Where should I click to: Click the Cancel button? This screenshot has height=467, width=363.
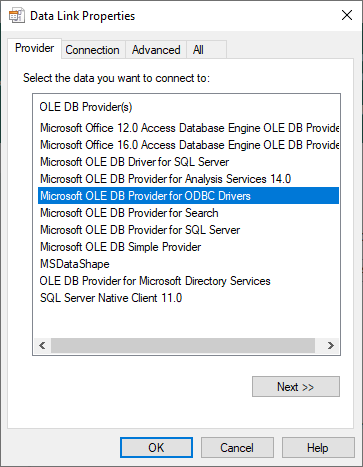click(237, 447)
